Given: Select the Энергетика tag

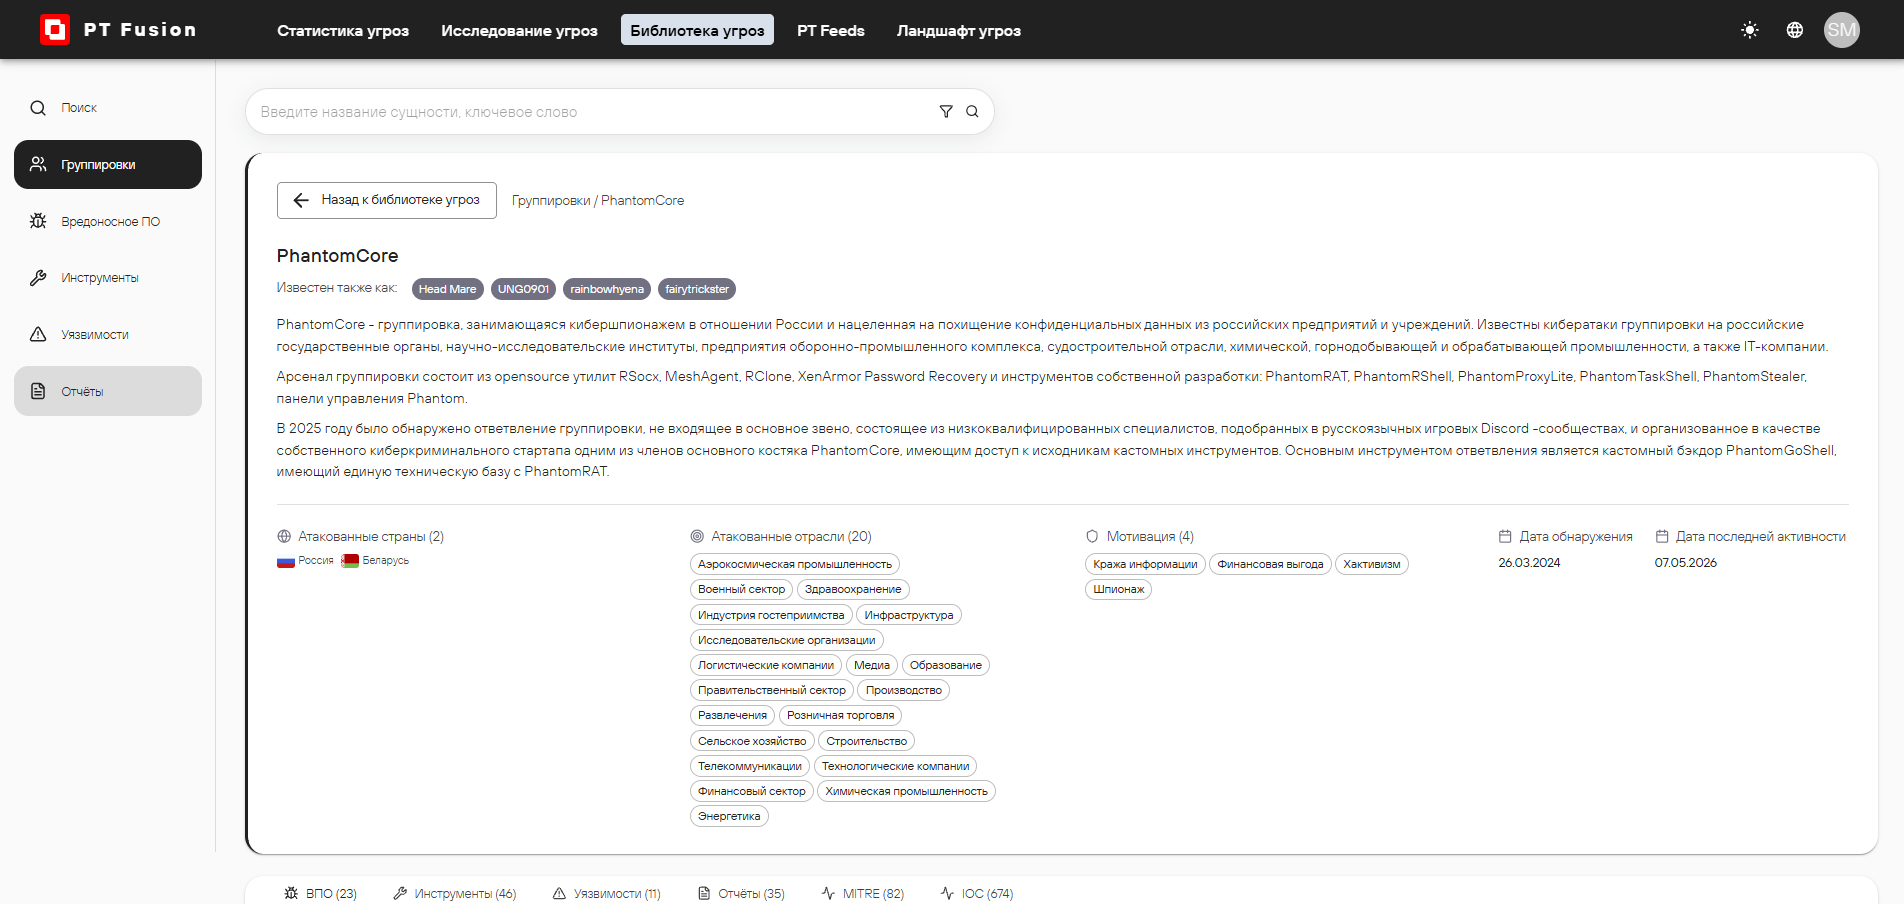Looking at the screenshot, I should pos(729,816).
